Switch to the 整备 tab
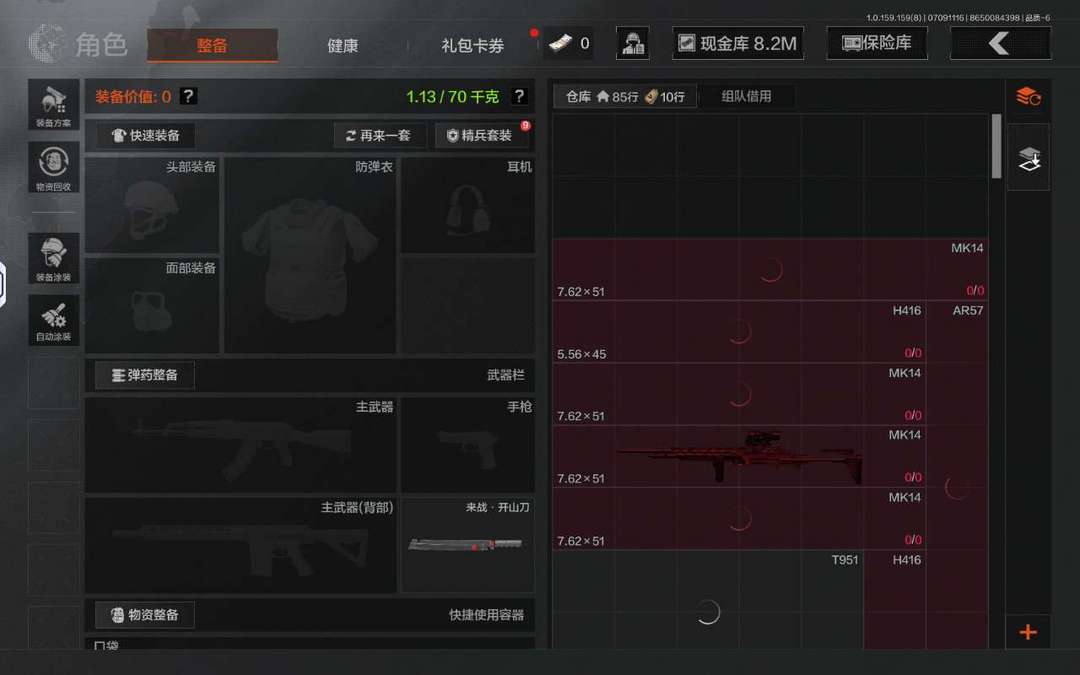Image resolution: width=1080 pixels, height=675 pixels. [x=212, y=45]
